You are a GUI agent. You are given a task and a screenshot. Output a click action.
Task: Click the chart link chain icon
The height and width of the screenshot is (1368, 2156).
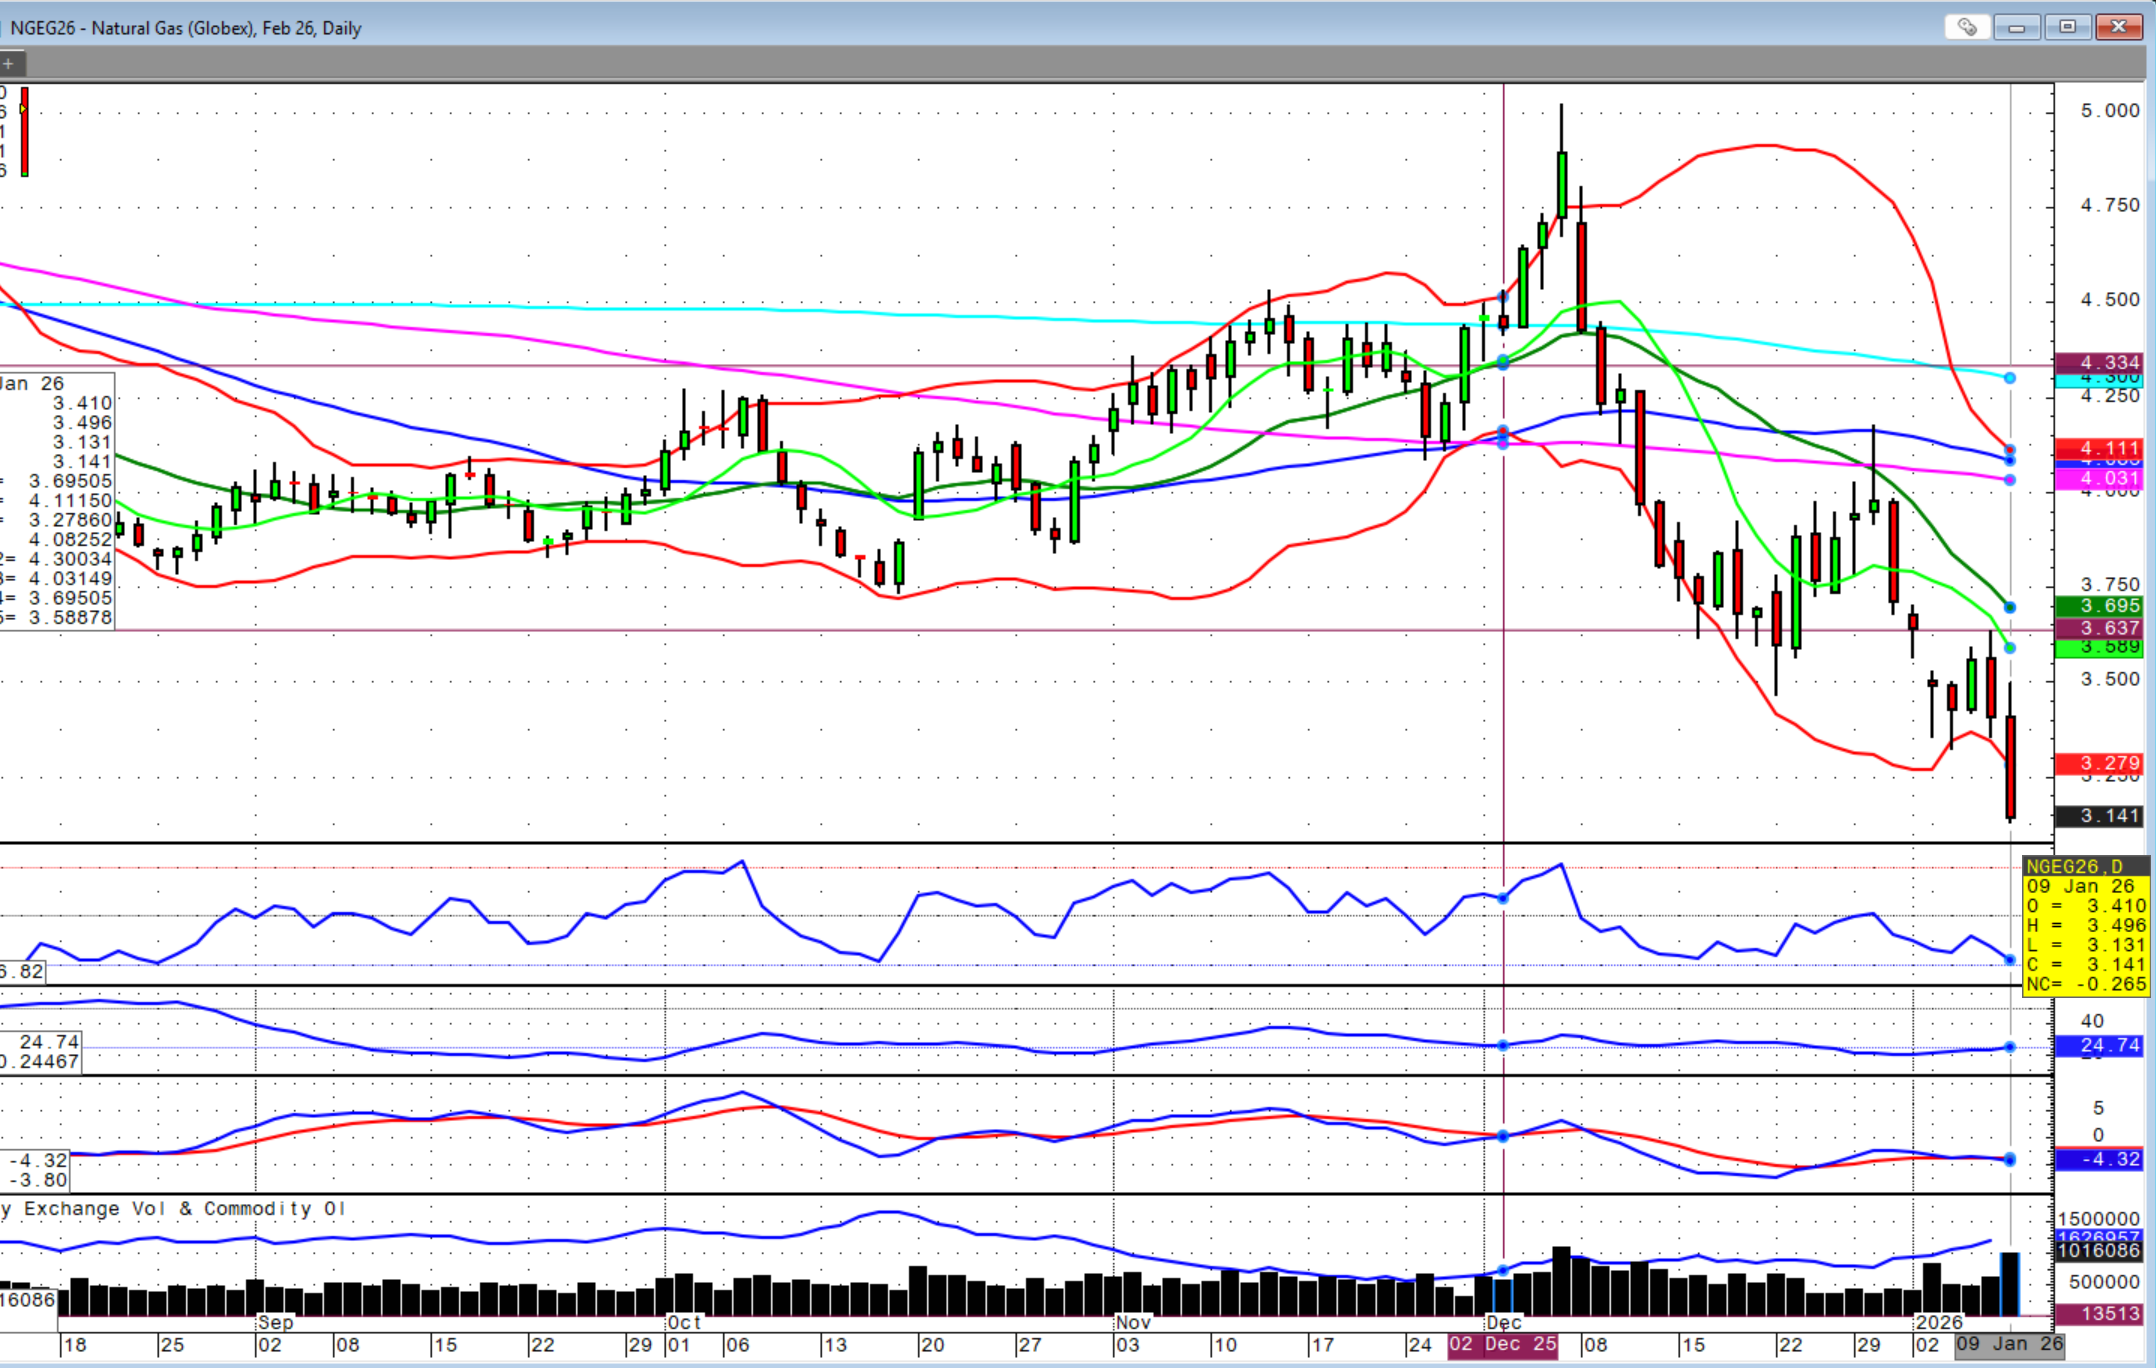point(1966,27)
